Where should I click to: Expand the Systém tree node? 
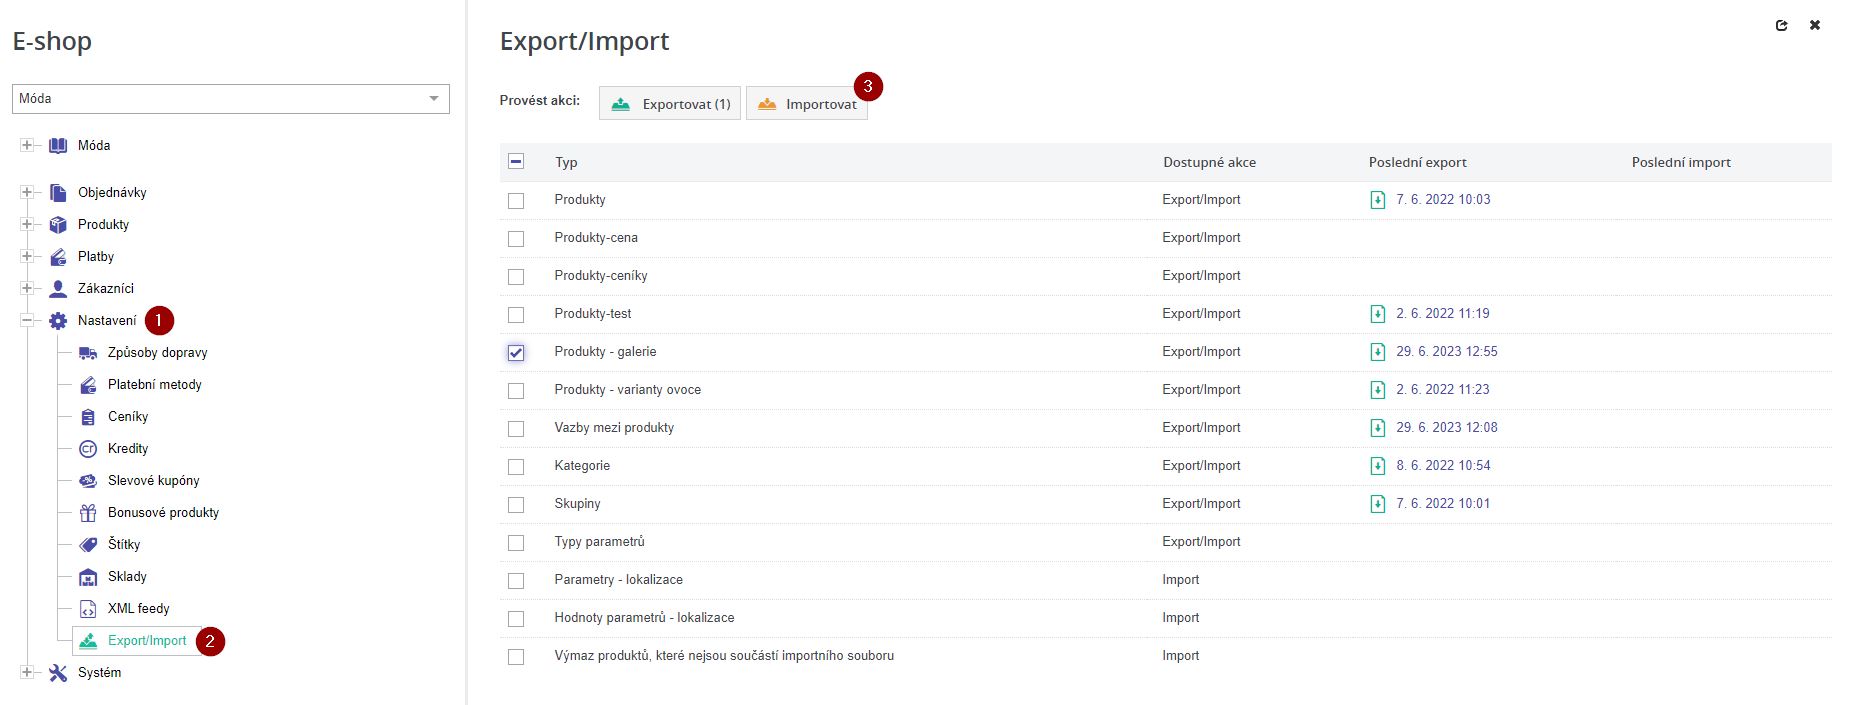pos(27,673)
